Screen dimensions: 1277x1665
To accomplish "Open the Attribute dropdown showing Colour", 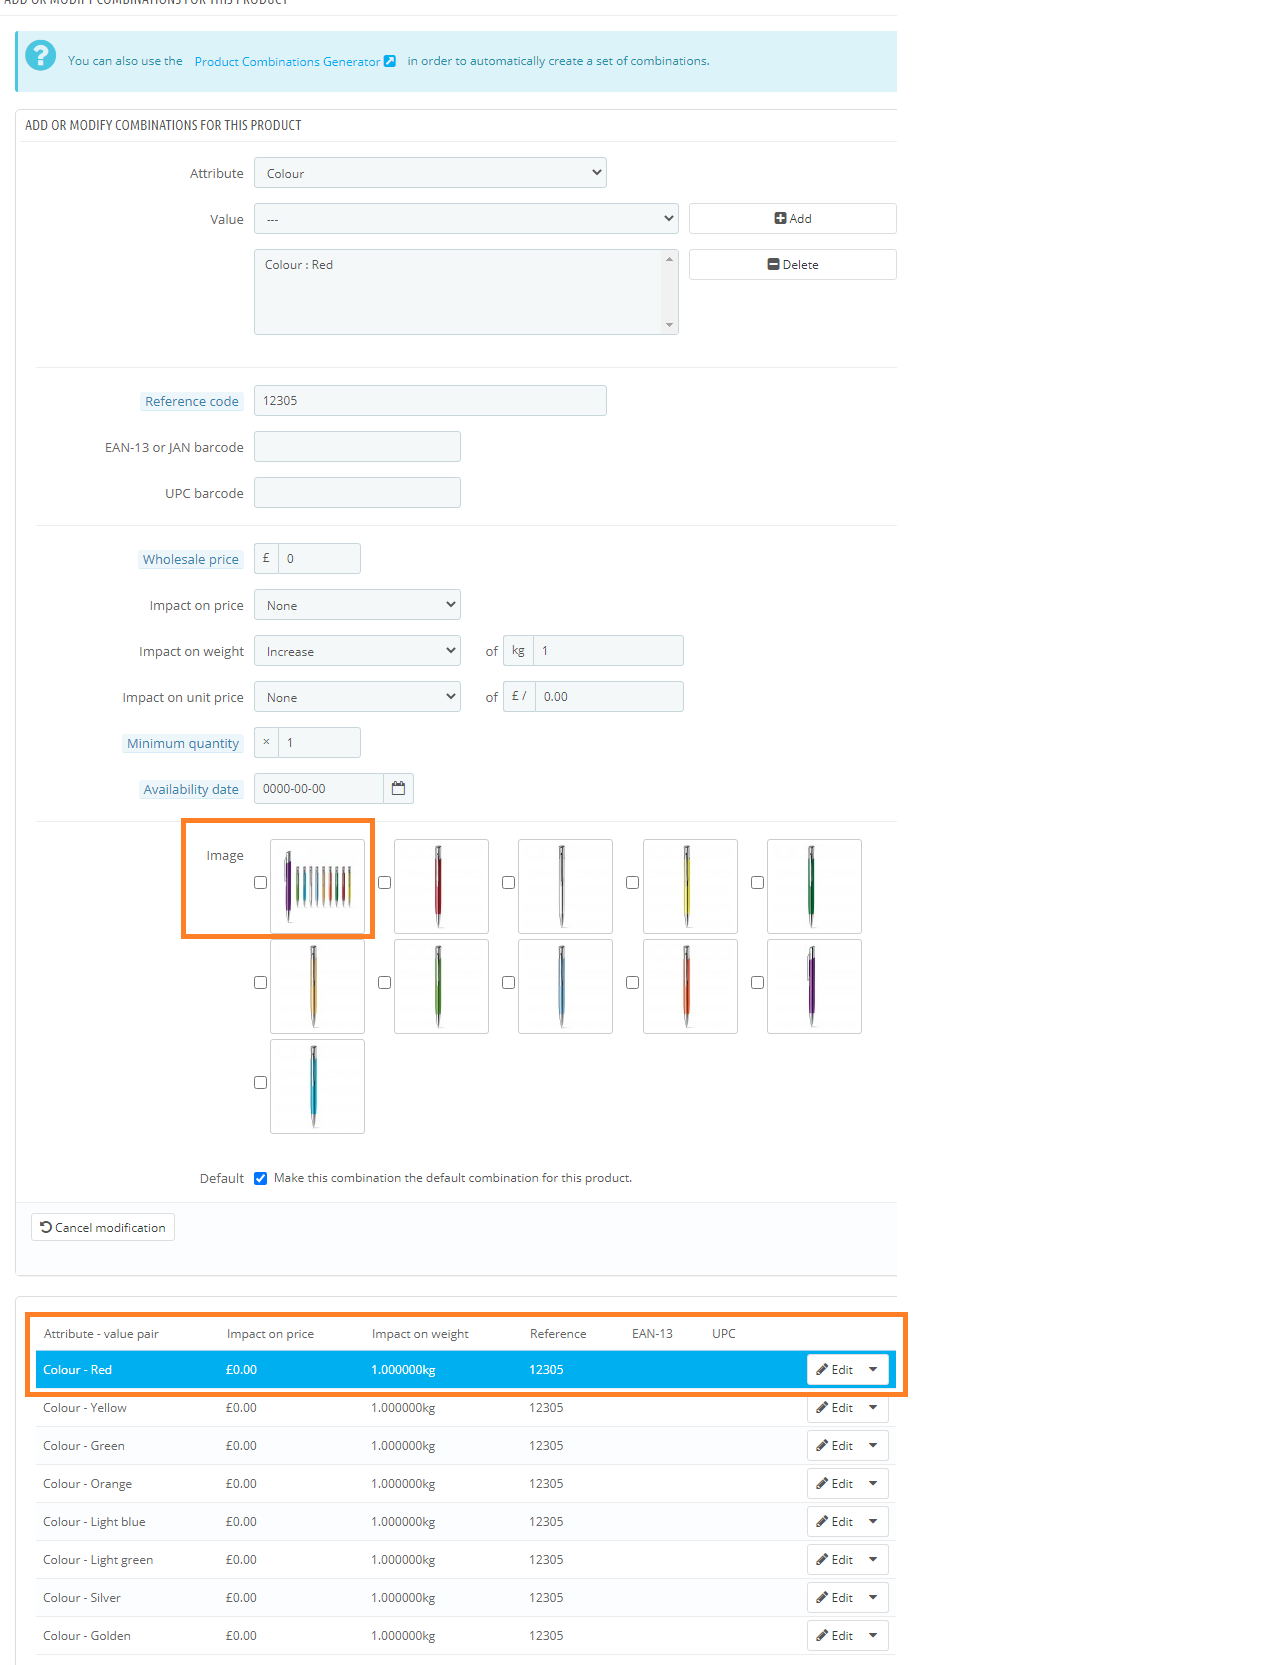I will [x=430, y=173].
